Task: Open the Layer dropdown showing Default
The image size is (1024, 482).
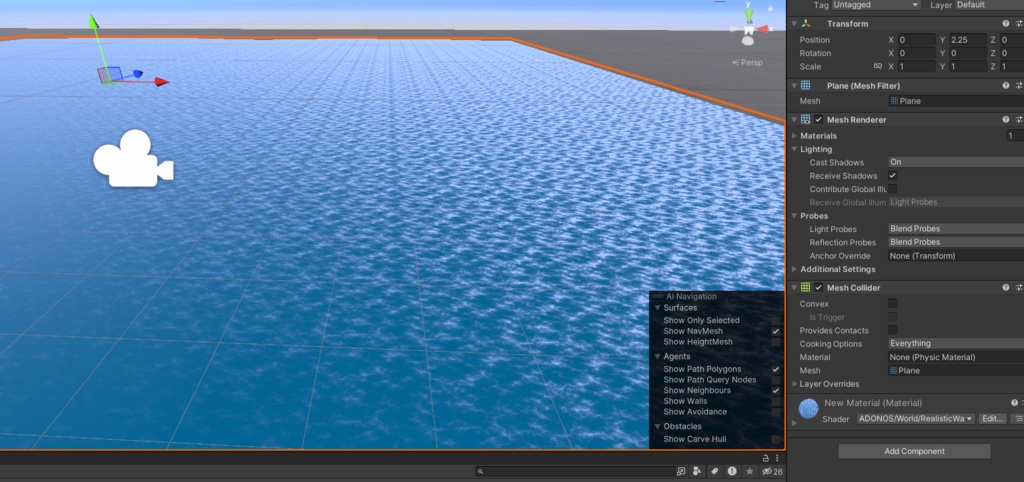Action: (989, 5)
